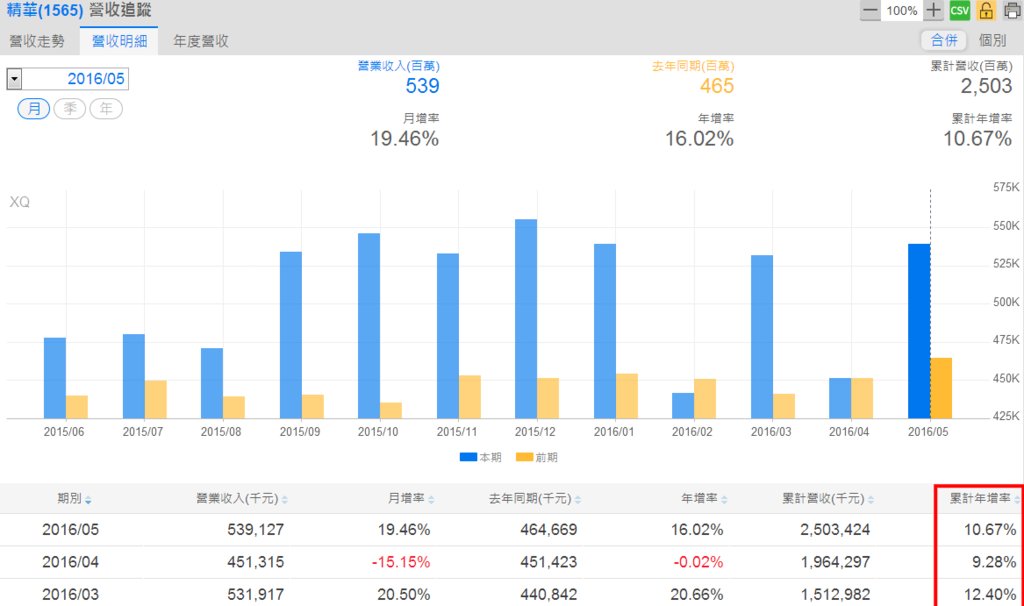Viewport: 1024px width, 606px height.
Task: Click cumulative revenue 1,512,982 cell
Action: coord(835,595)
